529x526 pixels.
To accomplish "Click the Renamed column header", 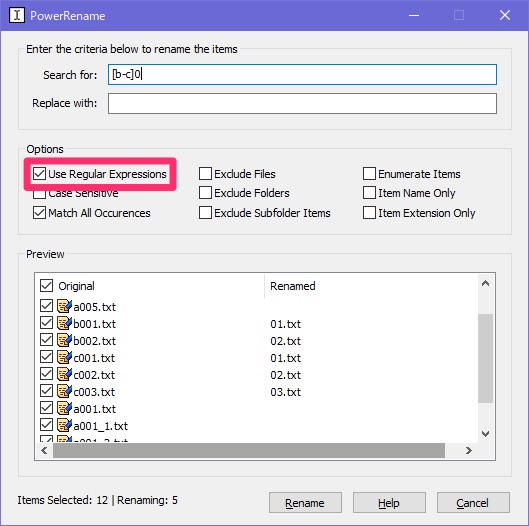I will (293, 286).
